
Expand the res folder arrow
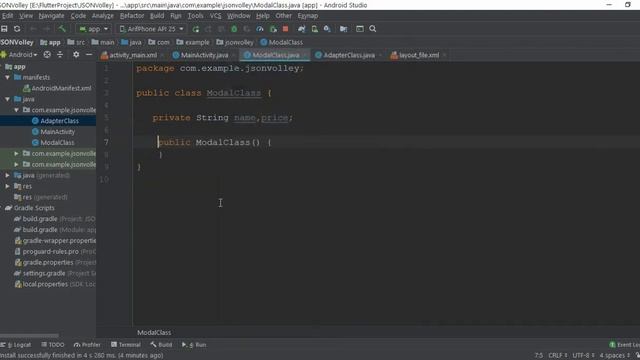point(7,186)
